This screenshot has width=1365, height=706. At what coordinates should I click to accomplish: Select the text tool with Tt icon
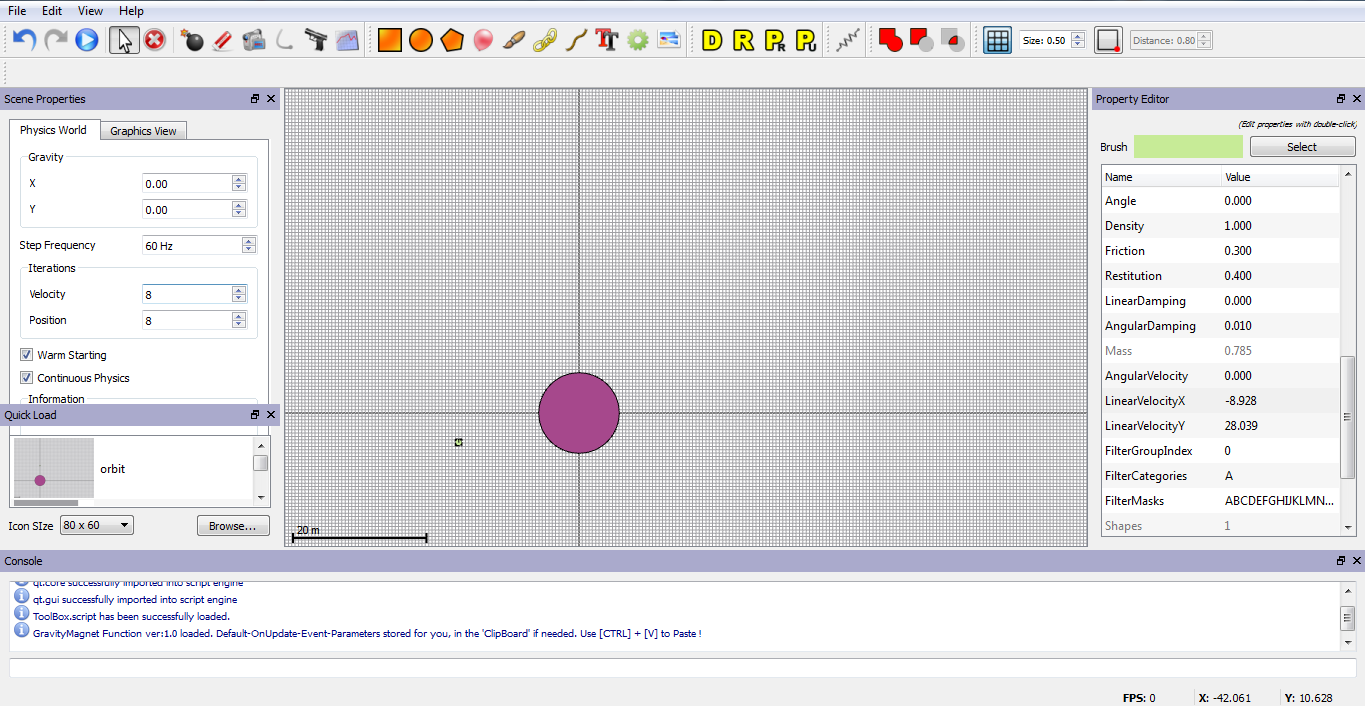(x=607, y=40)
